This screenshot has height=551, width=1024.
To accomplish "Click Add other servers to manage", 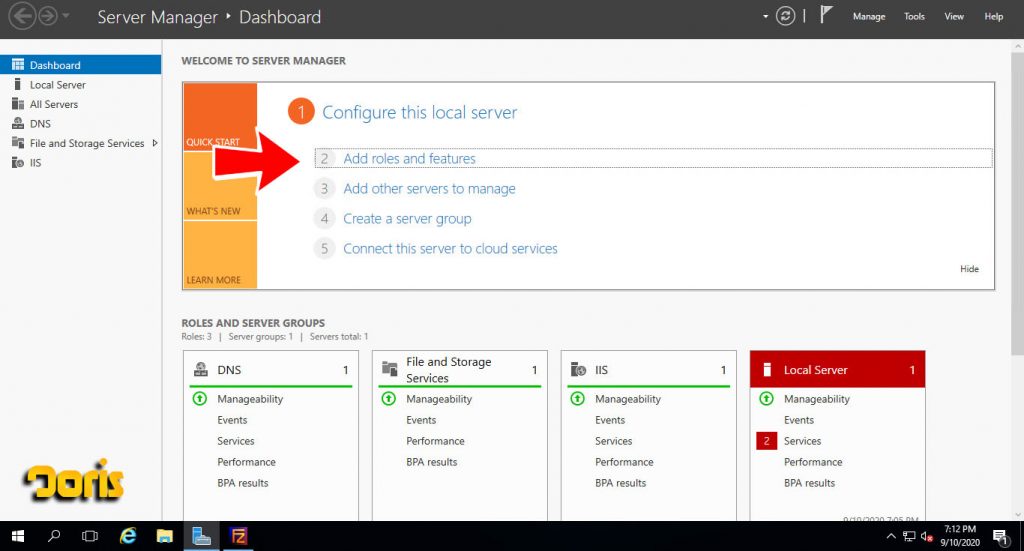I will tap(429, 189).
